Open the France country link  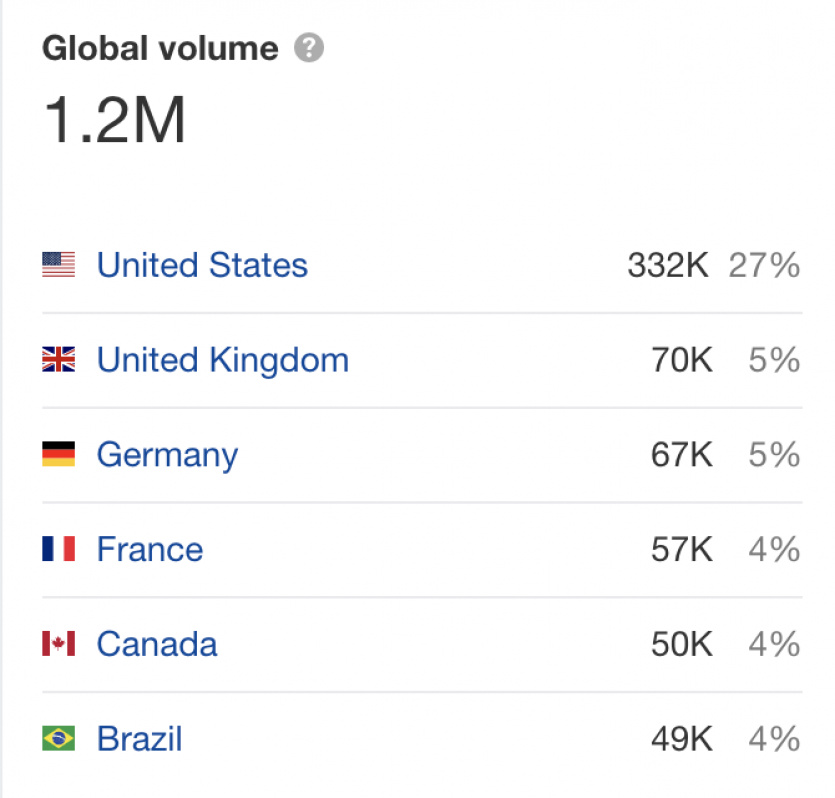pos(150,549)
